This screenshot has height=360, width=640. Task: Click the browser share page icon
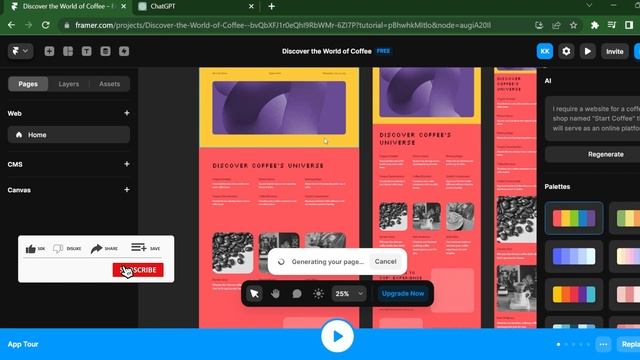556,25
